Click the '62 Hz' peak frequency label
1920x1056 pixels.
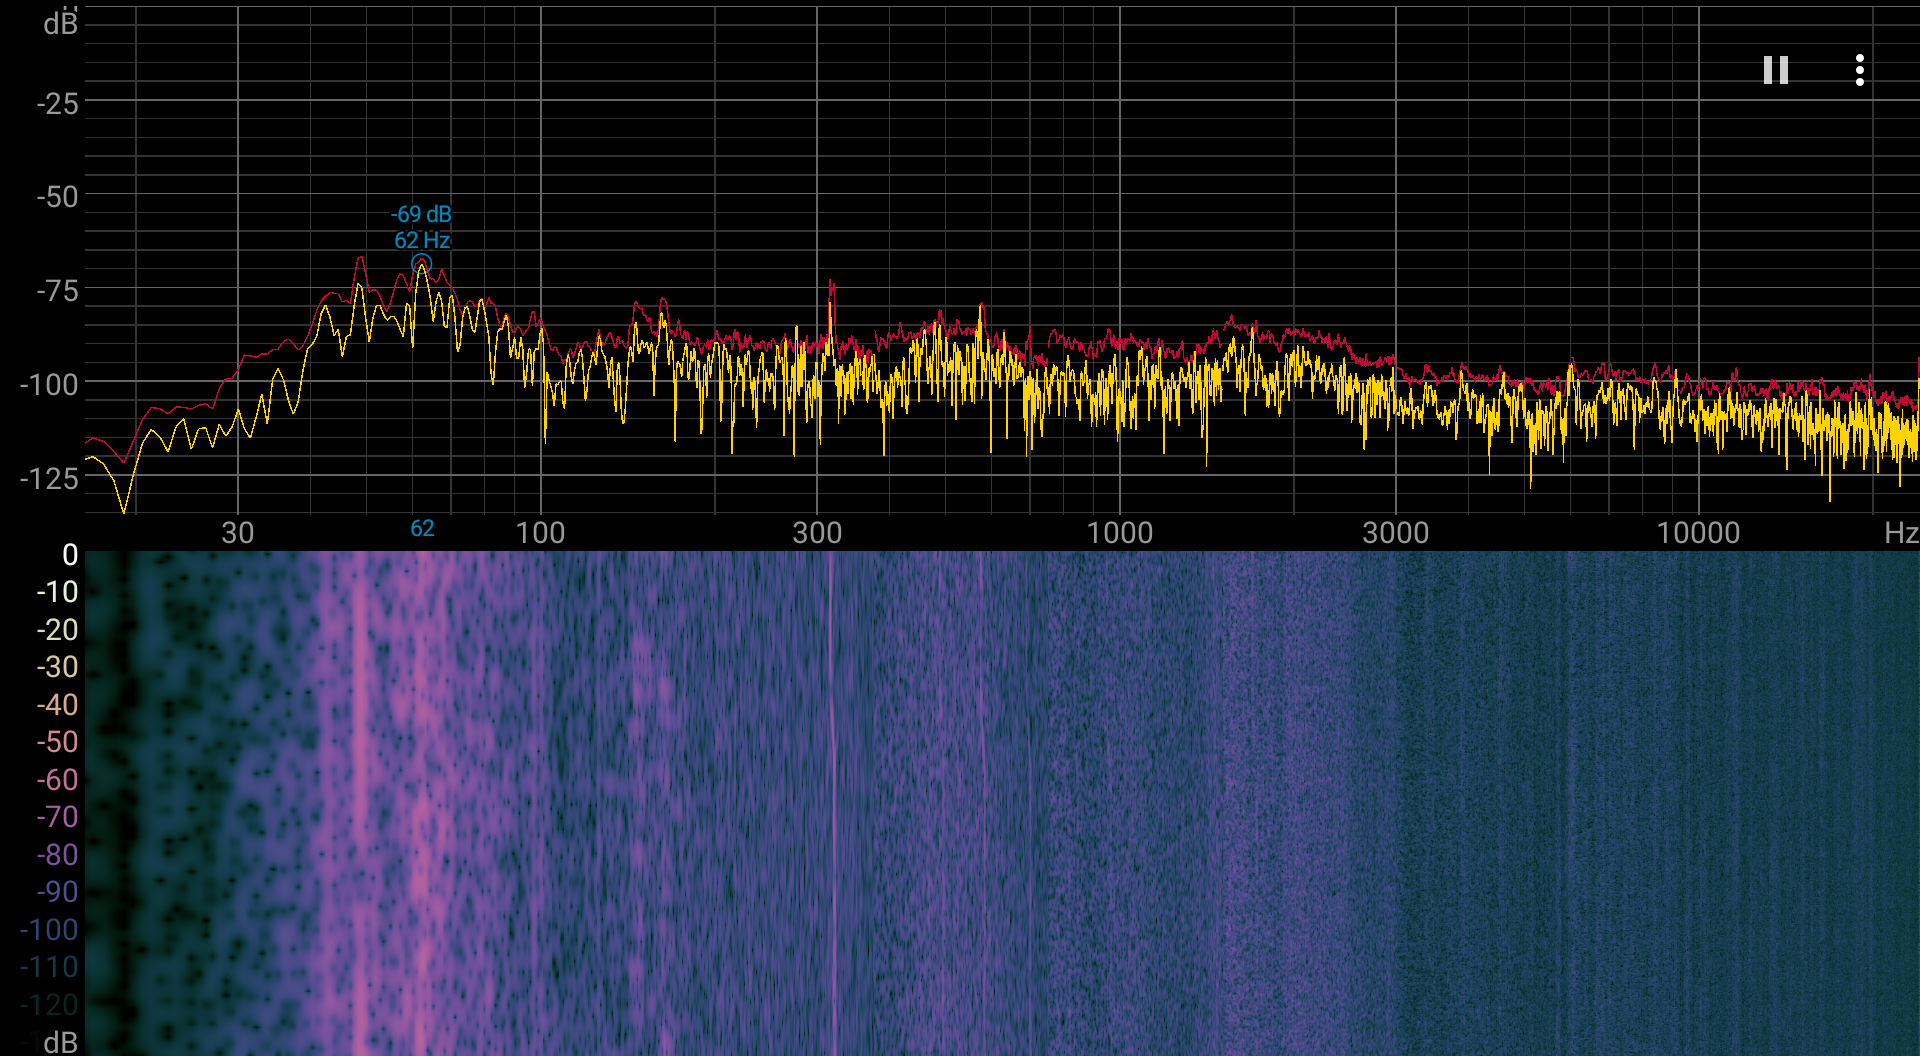pos(422,240)
